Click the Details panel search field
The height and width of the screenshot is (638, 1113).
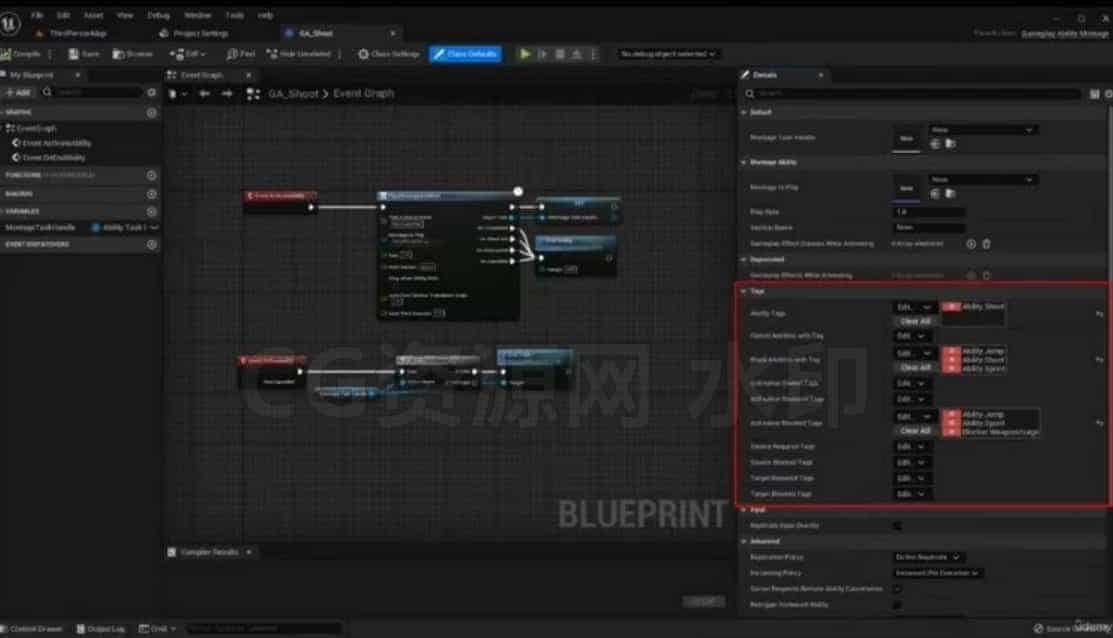coord(914,94)
